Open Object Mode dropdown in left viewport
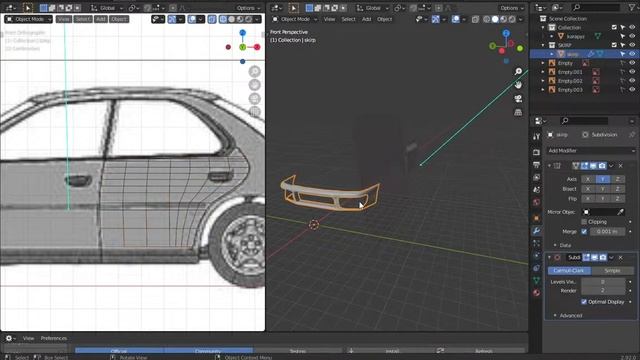The width and height of the screenshot is (640, 360). pos(29,19)
